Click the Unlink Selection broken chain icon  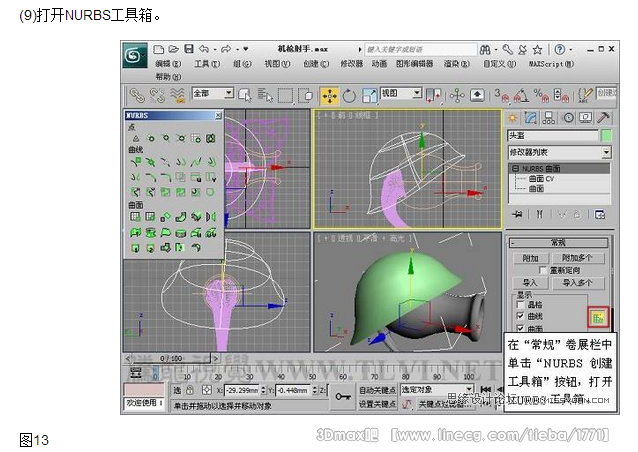click(x=157, y=96)
